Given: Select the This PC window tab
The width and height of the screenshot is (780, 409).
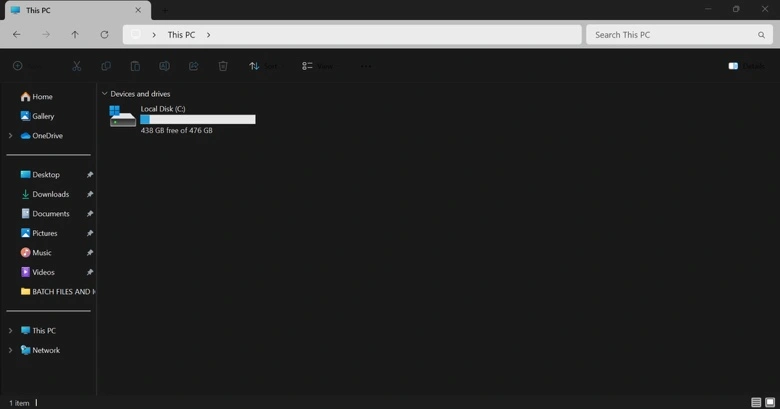Looking at the screenshot, I should (x=78, y=10).
